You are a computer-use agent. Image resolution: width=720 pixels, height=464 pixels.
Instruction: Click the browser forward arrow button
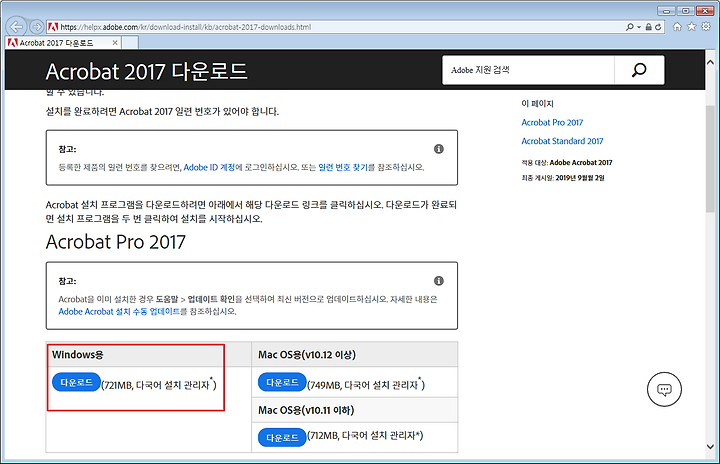click(37, 27)
